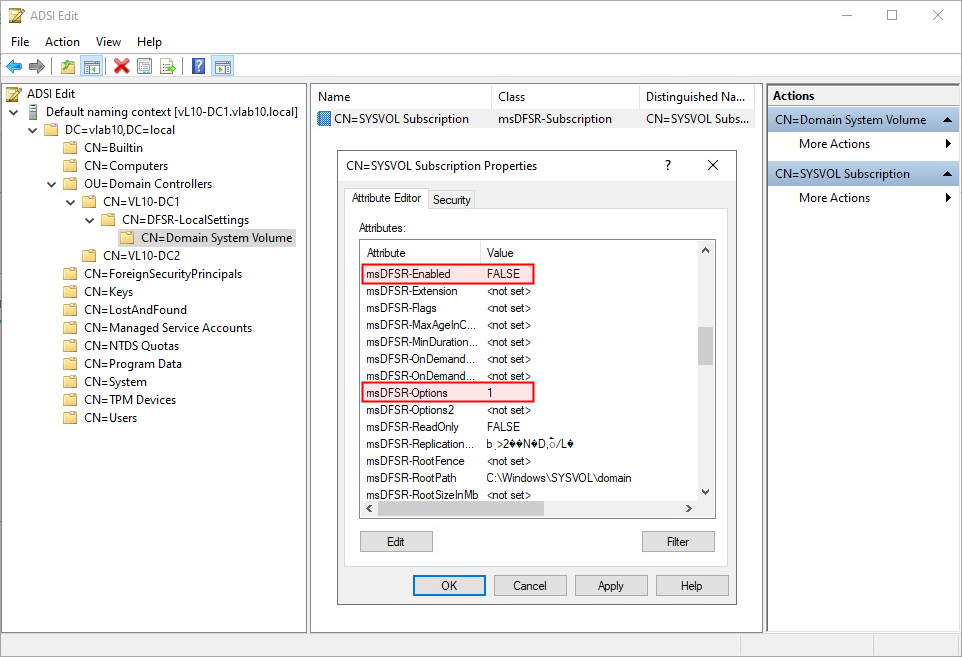Click the blue Help toolbar icon
Image resolution: width=962 pixels, height=657 pixels.
tap(198, 67)
